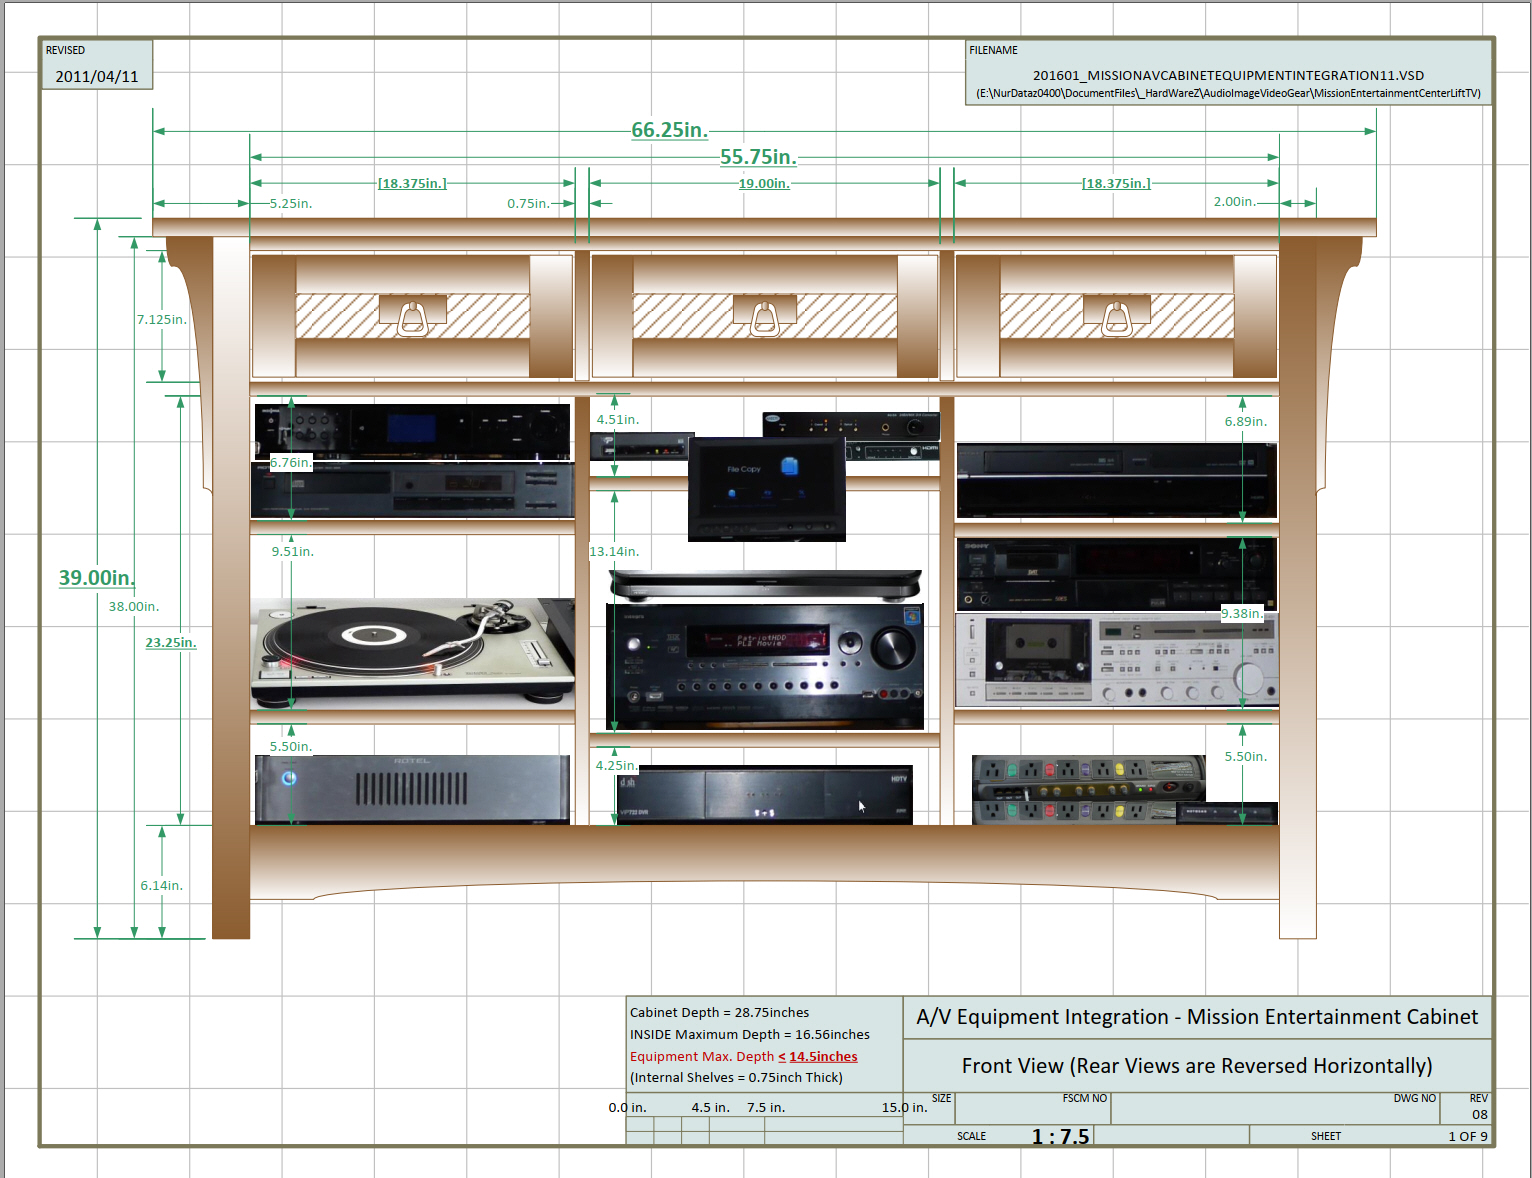Select the FILENAME .VSD text
The image size is (1532, 1178).
click(x=1228, y=75)
